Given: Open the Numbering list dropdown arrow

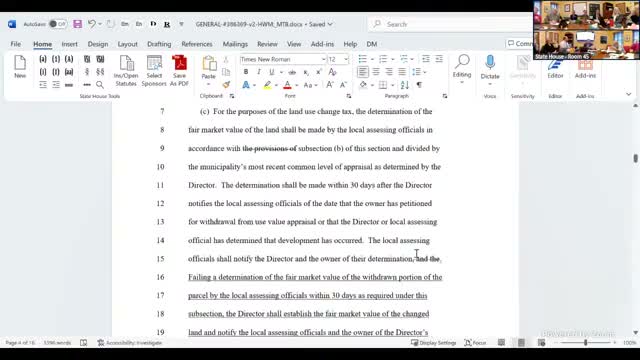Looking at the screenshot, I should tap(392, 60).
